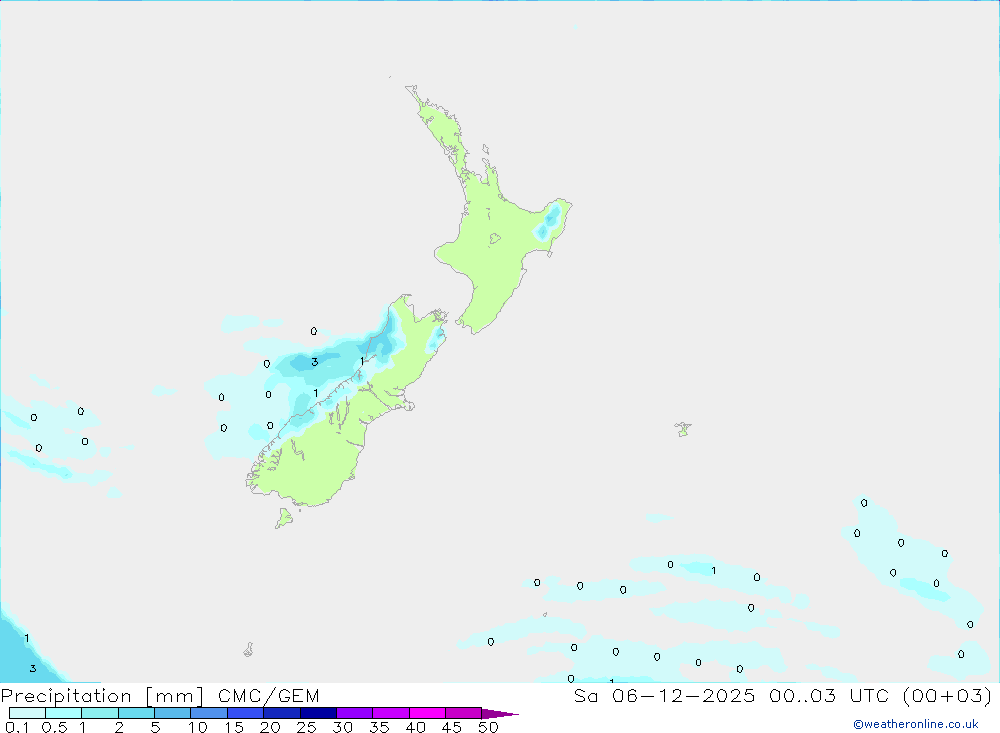1000x733 pixels.
Task: Click the '25' legend scale label
Action: pos(306,727)
